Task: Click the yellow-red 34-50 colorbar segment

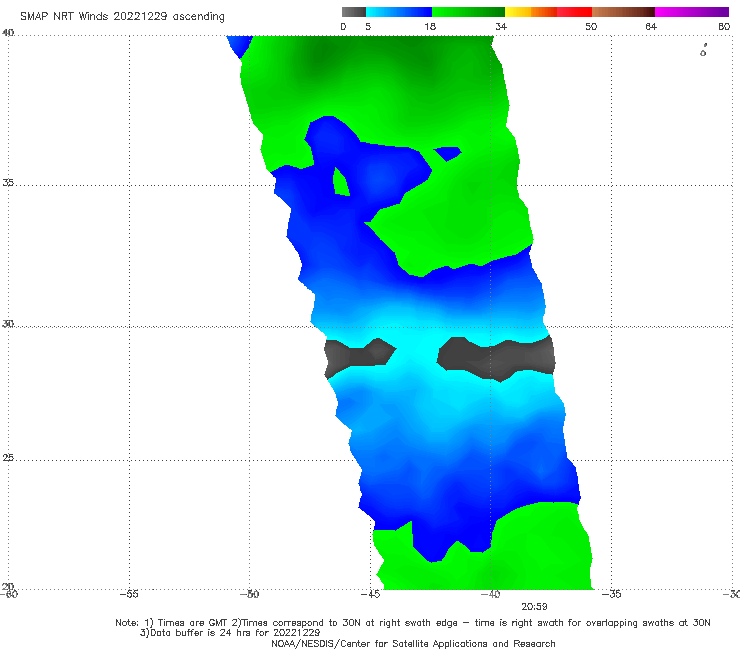Action: 548,12
